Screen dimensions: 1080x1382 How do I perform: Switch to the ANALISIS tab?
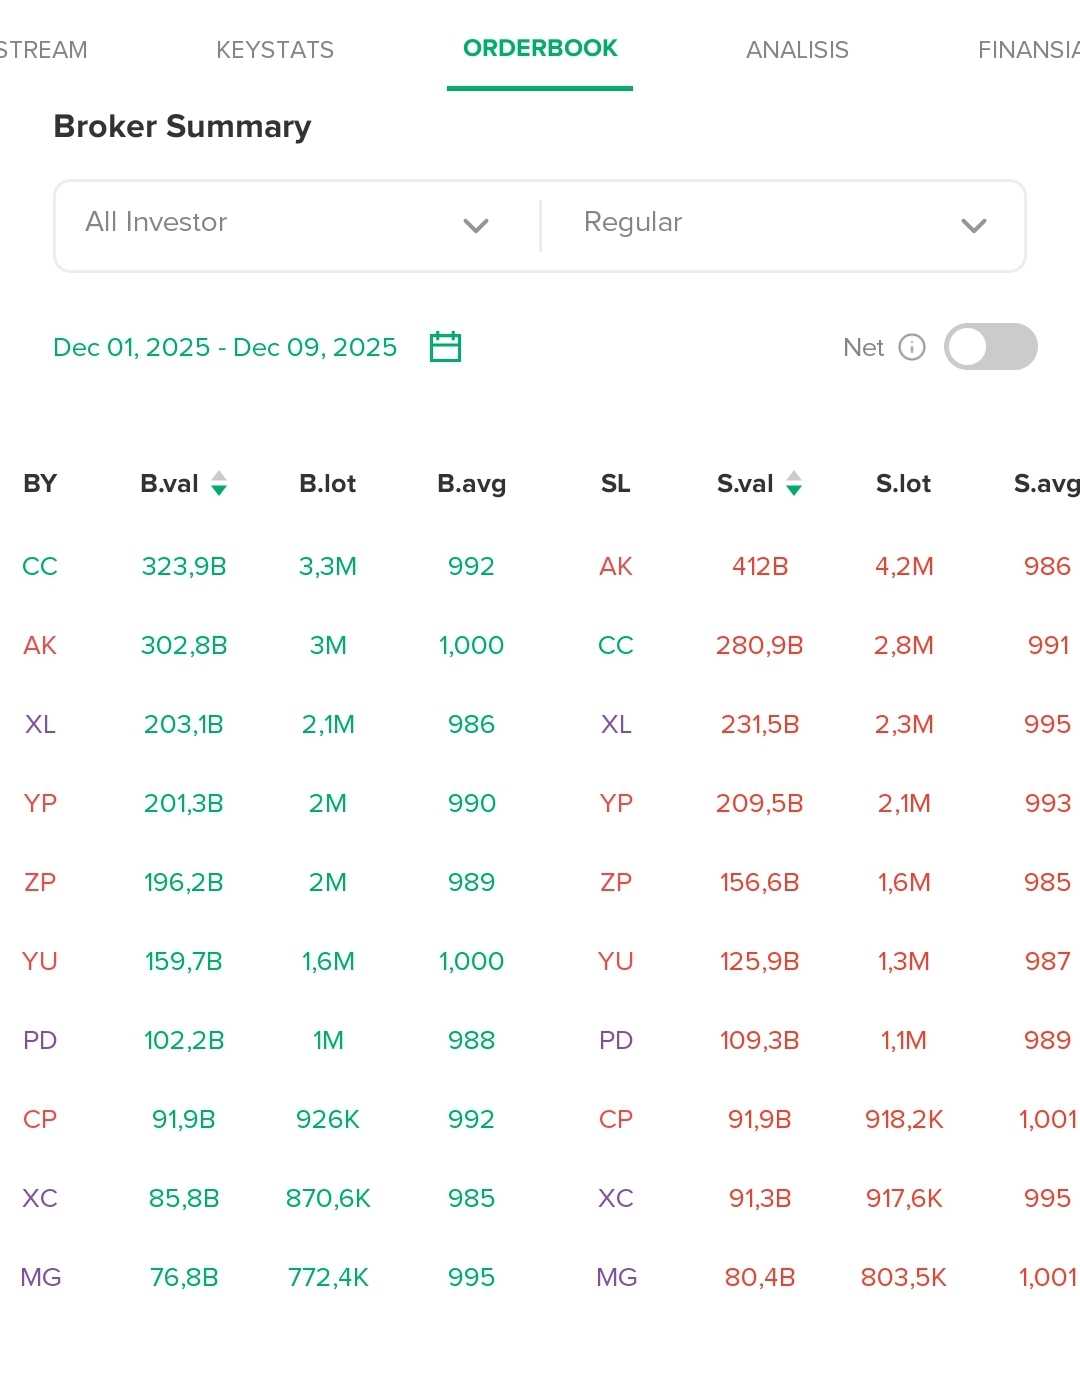[x=797, y=50]
